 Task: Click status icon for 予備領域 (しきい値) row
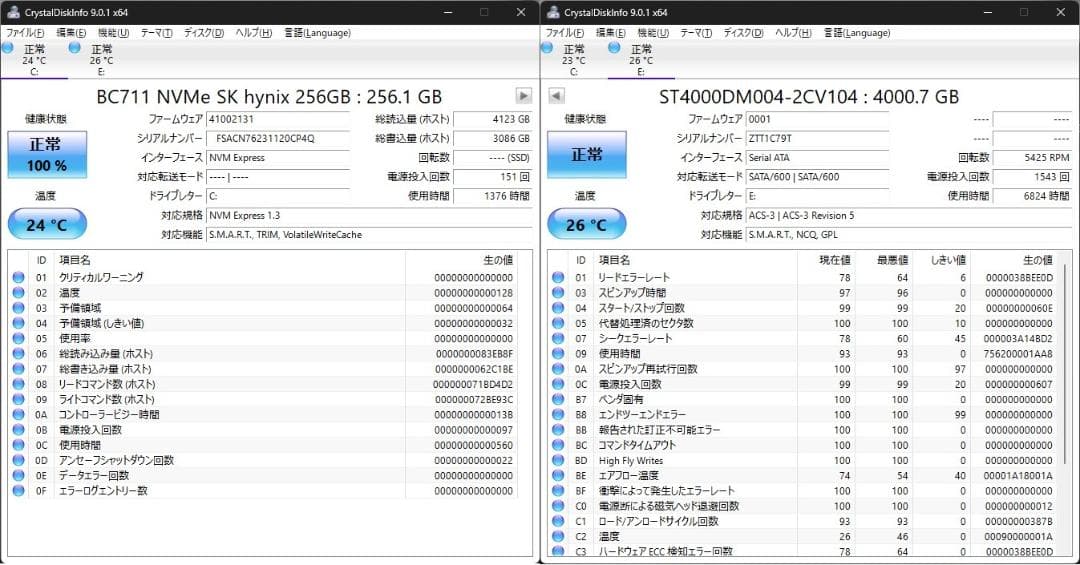19,323
